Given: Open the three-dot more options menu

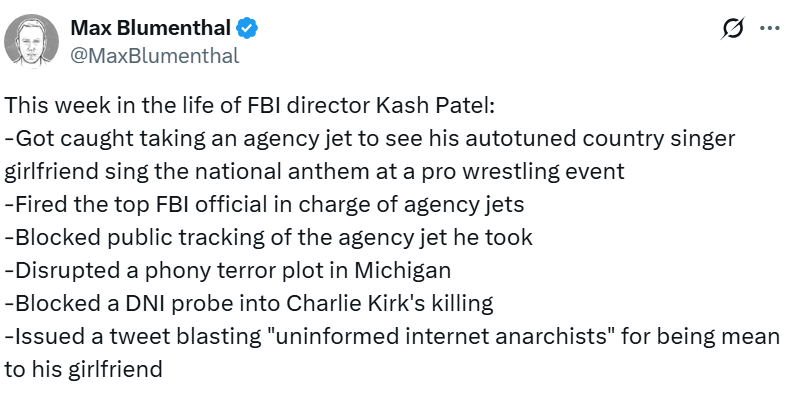Looking at the screenshot, I should pyautogui.click(x=768, y=29).
